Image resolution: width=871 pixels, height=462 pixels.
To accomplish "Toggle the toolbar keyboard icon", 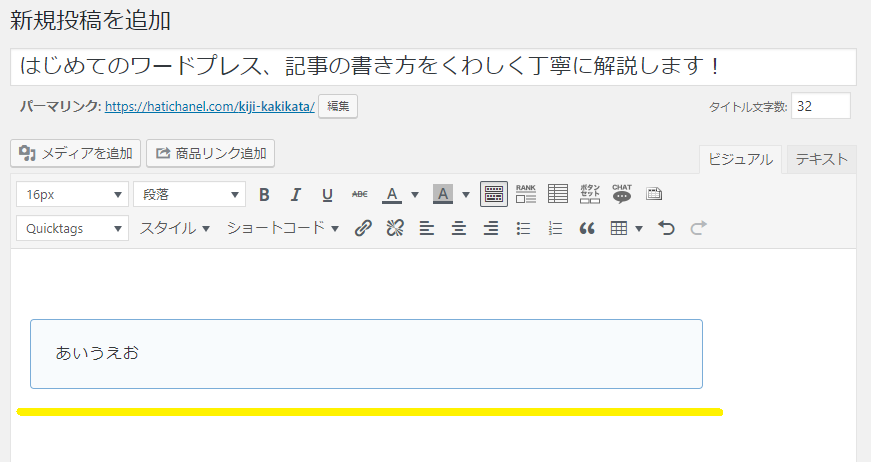I will point(494,194).
